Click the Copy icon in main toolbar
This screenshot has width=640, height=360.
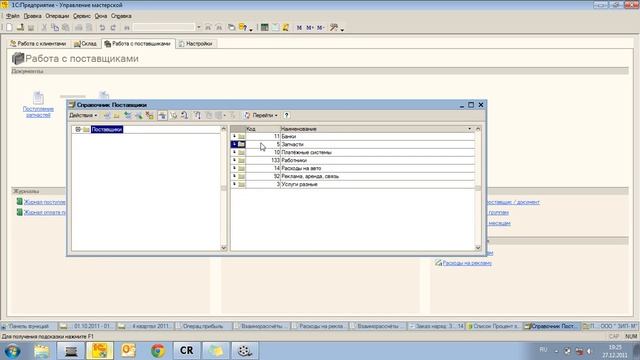tap(55, 27)
